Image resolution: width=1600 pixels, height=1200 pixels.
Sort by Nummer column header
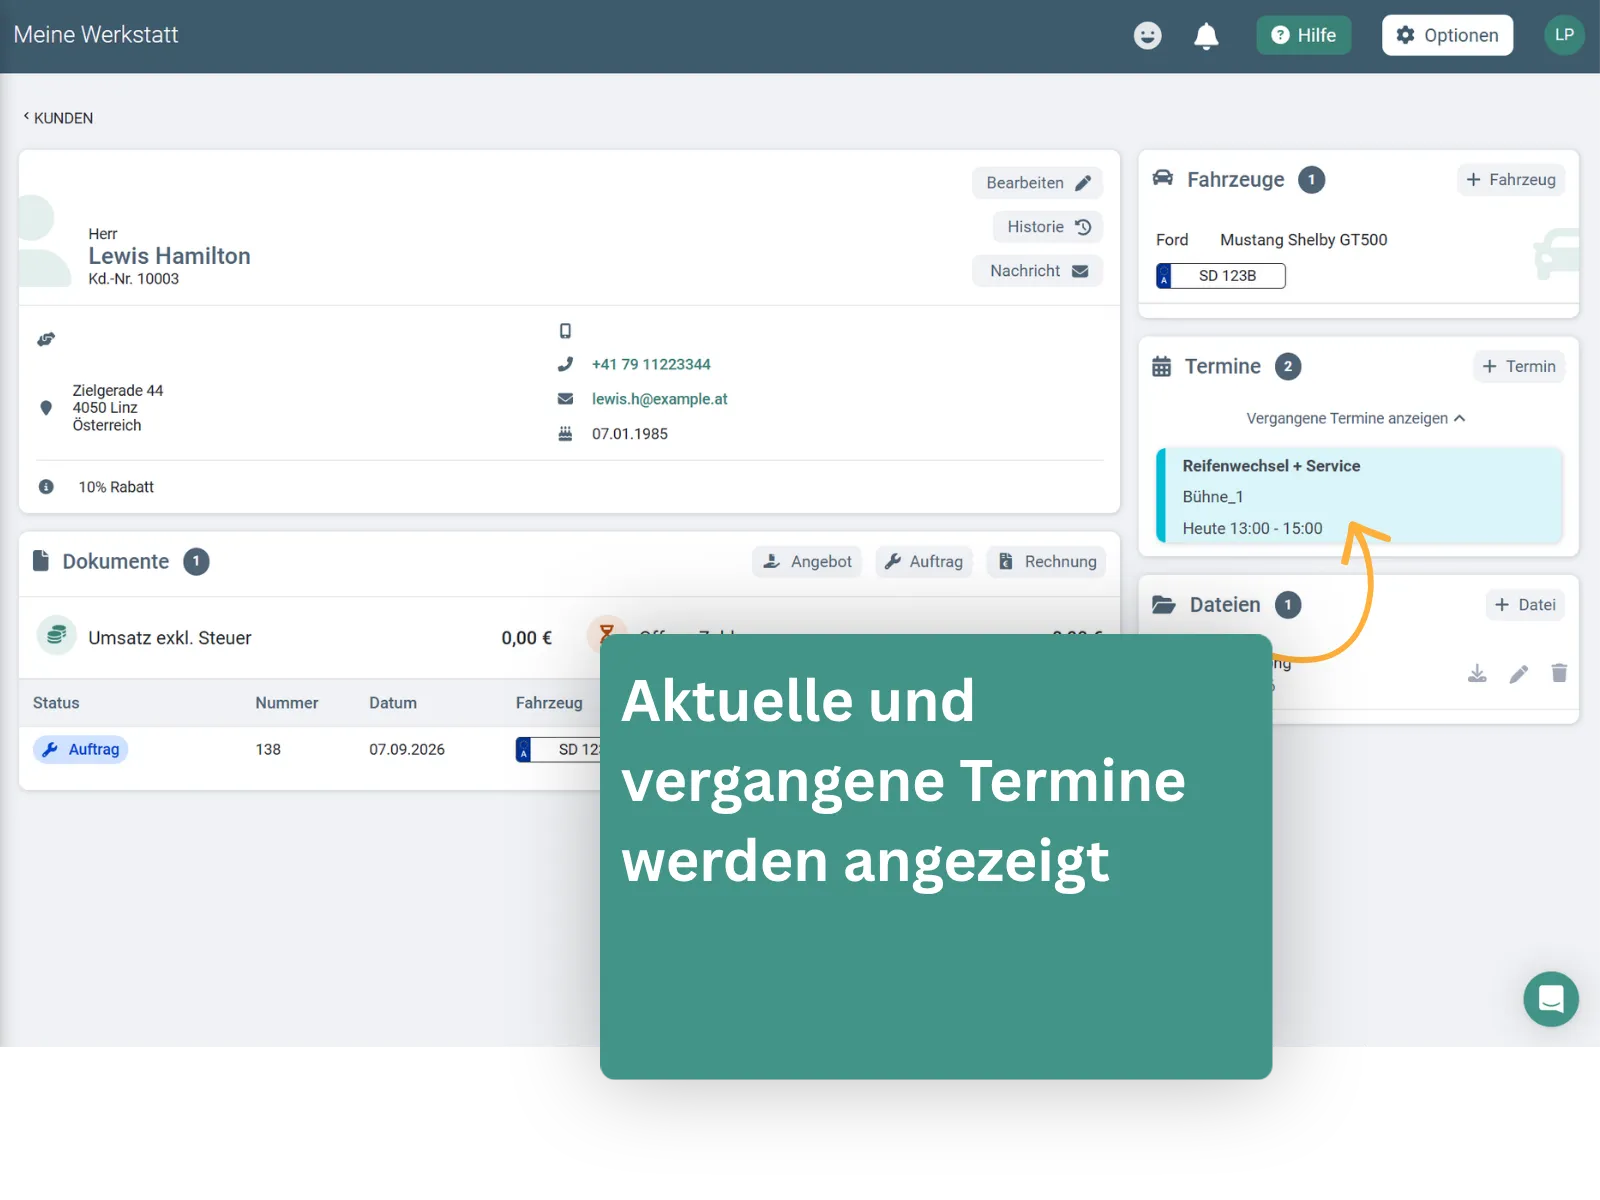287,703
